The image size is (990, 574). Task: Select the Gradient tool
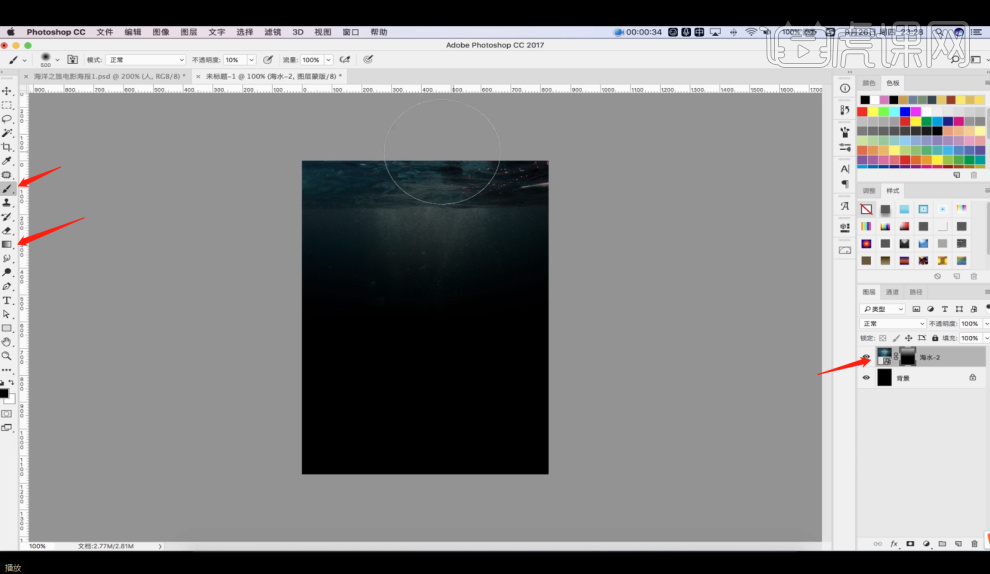point(7,244)
